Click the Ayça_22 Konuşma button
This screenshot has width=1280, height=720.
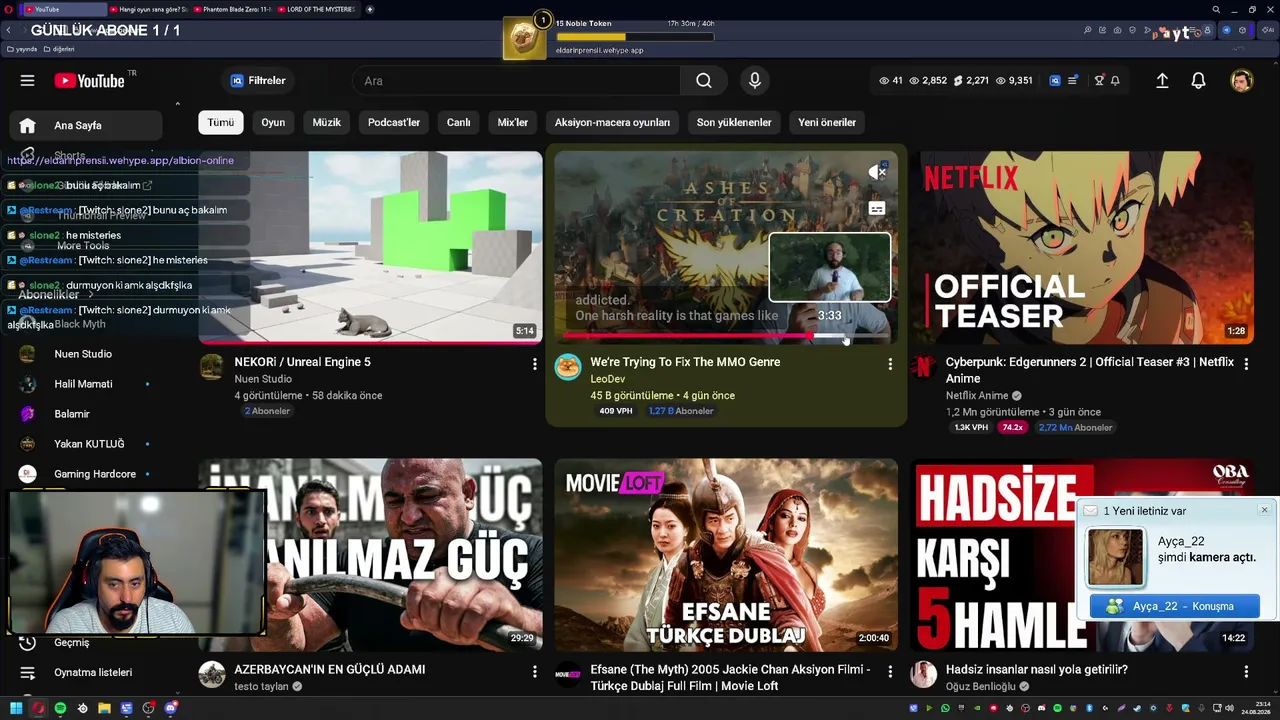tap(1174, 606)
